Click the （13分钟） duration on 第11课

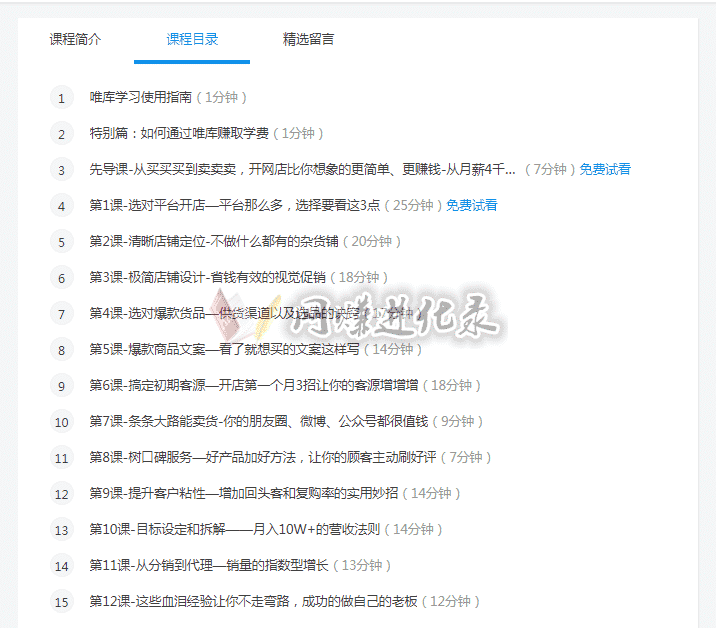[x=362, y=565]
